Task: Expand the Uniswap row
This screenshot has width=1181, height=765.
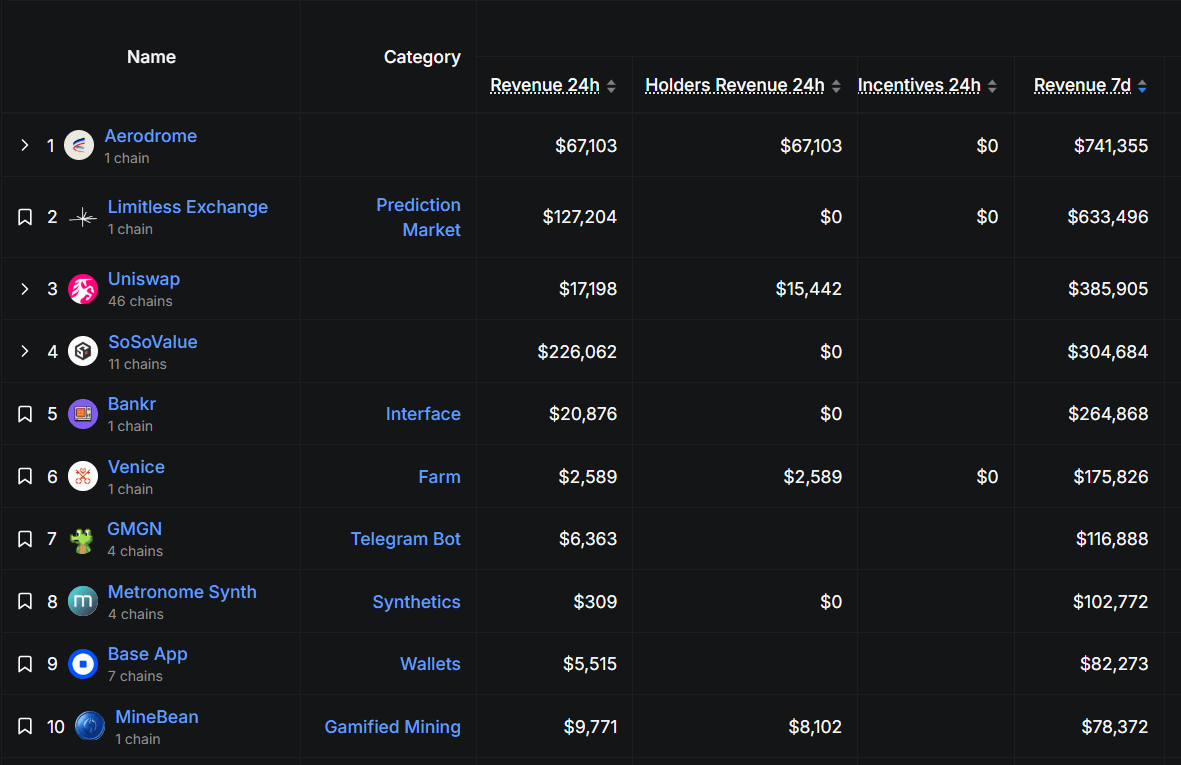Action: pos(25,289)
